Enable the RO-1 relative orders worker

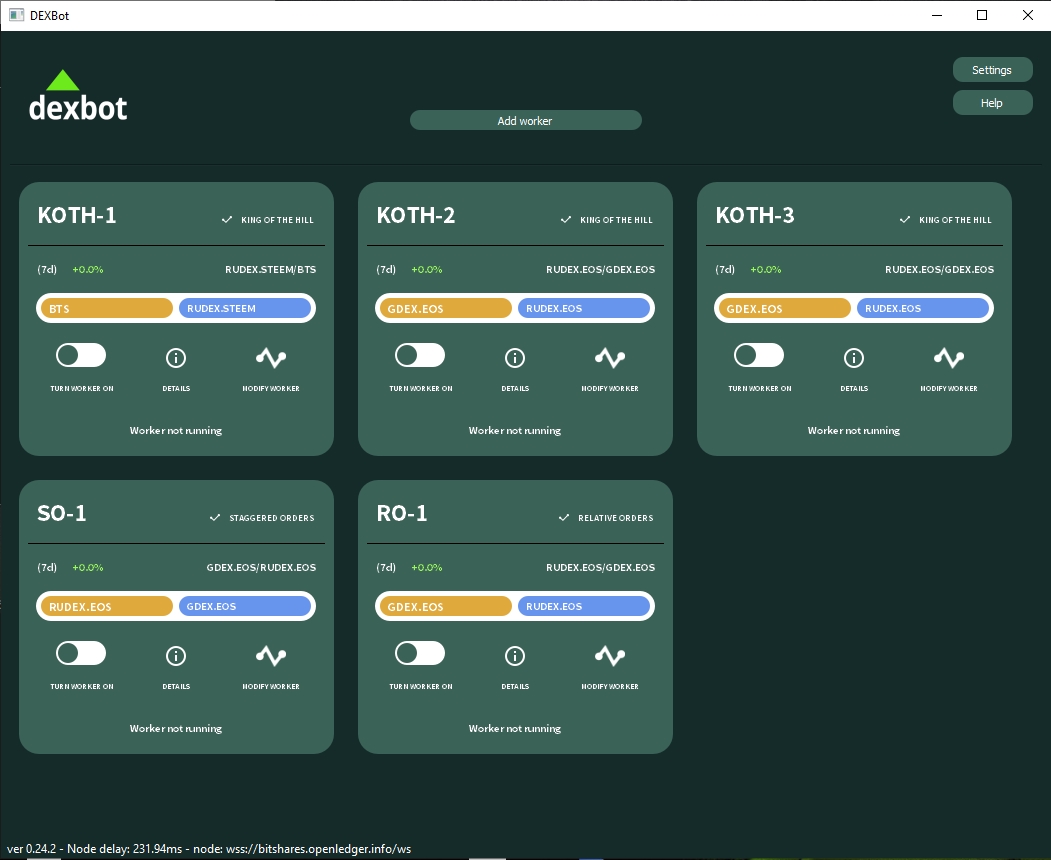coord(420,653)
